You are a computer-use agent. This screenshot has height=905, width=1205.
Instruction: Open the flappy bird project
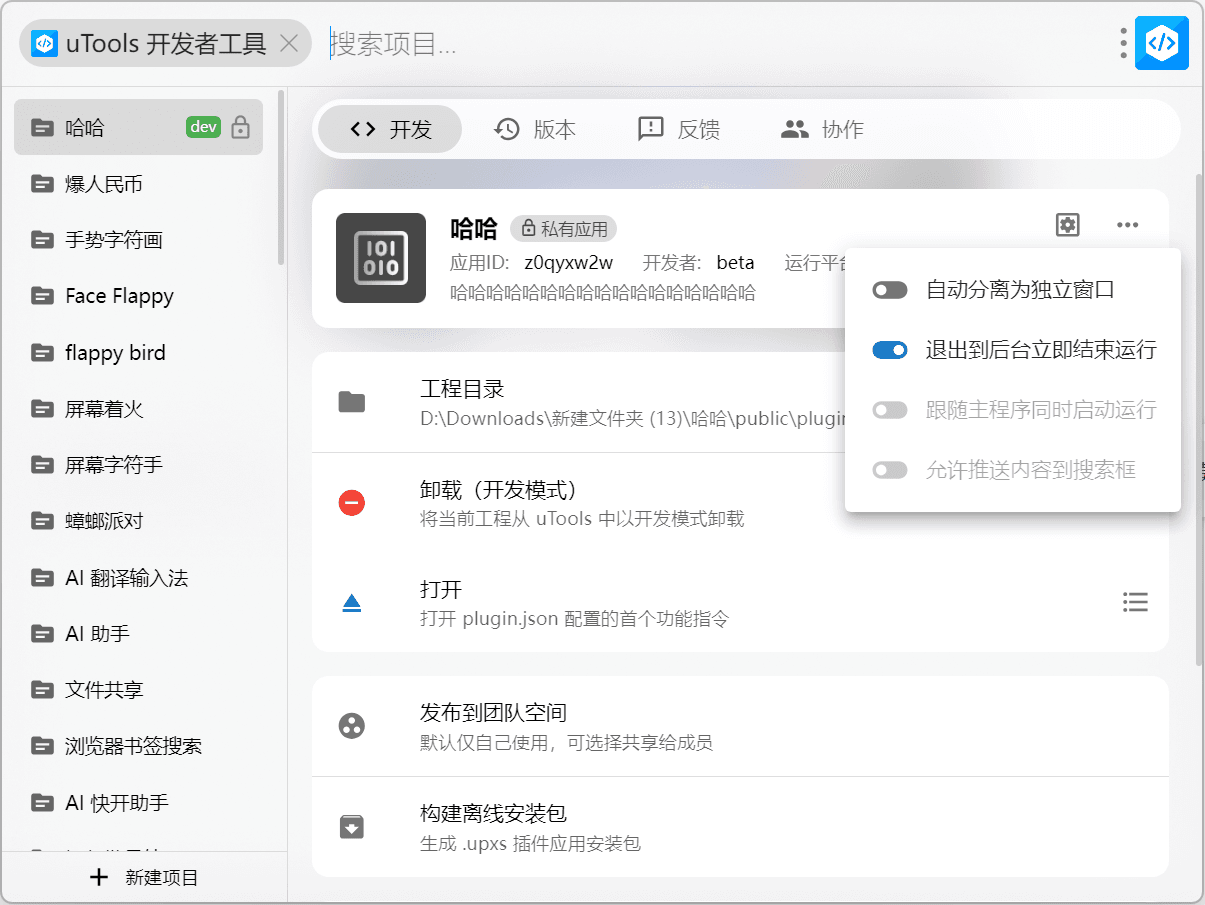point(138,353)
